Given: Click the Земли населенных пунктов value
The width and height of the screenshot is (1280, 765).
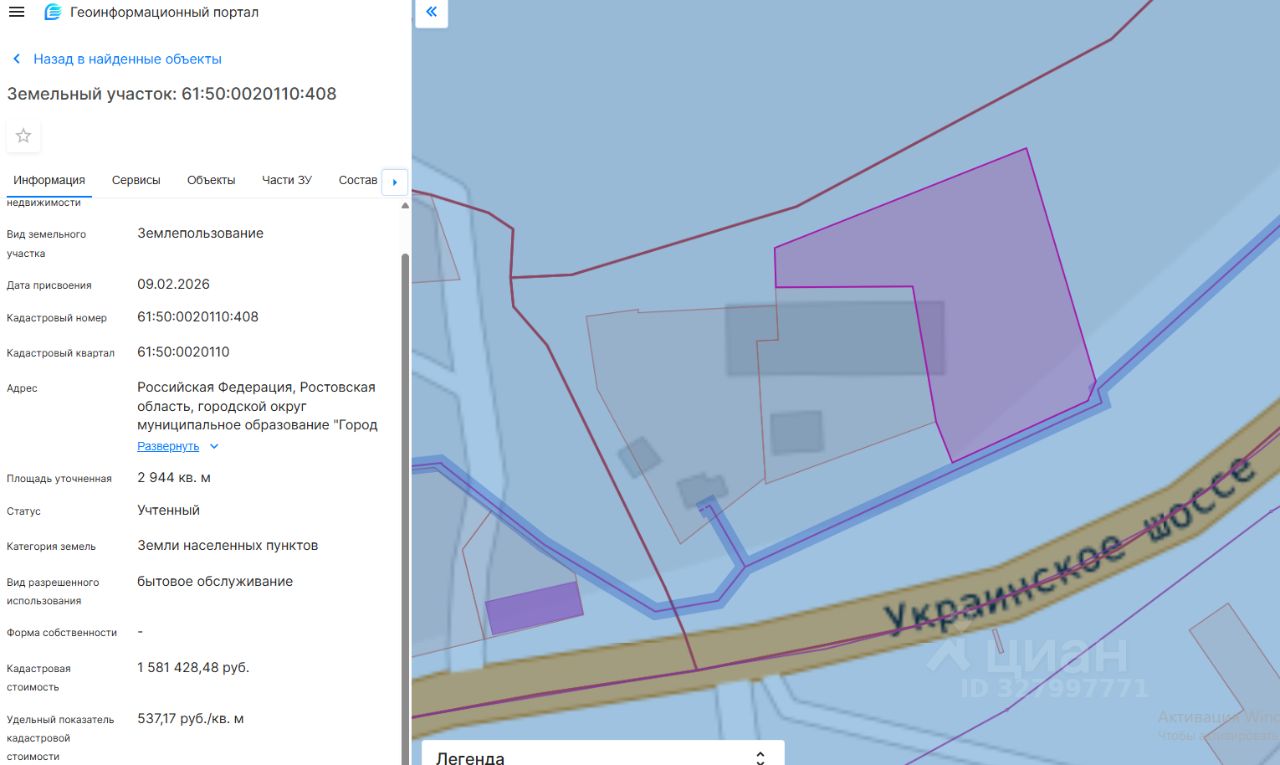Looking at the screenshot, I should 228,546.
